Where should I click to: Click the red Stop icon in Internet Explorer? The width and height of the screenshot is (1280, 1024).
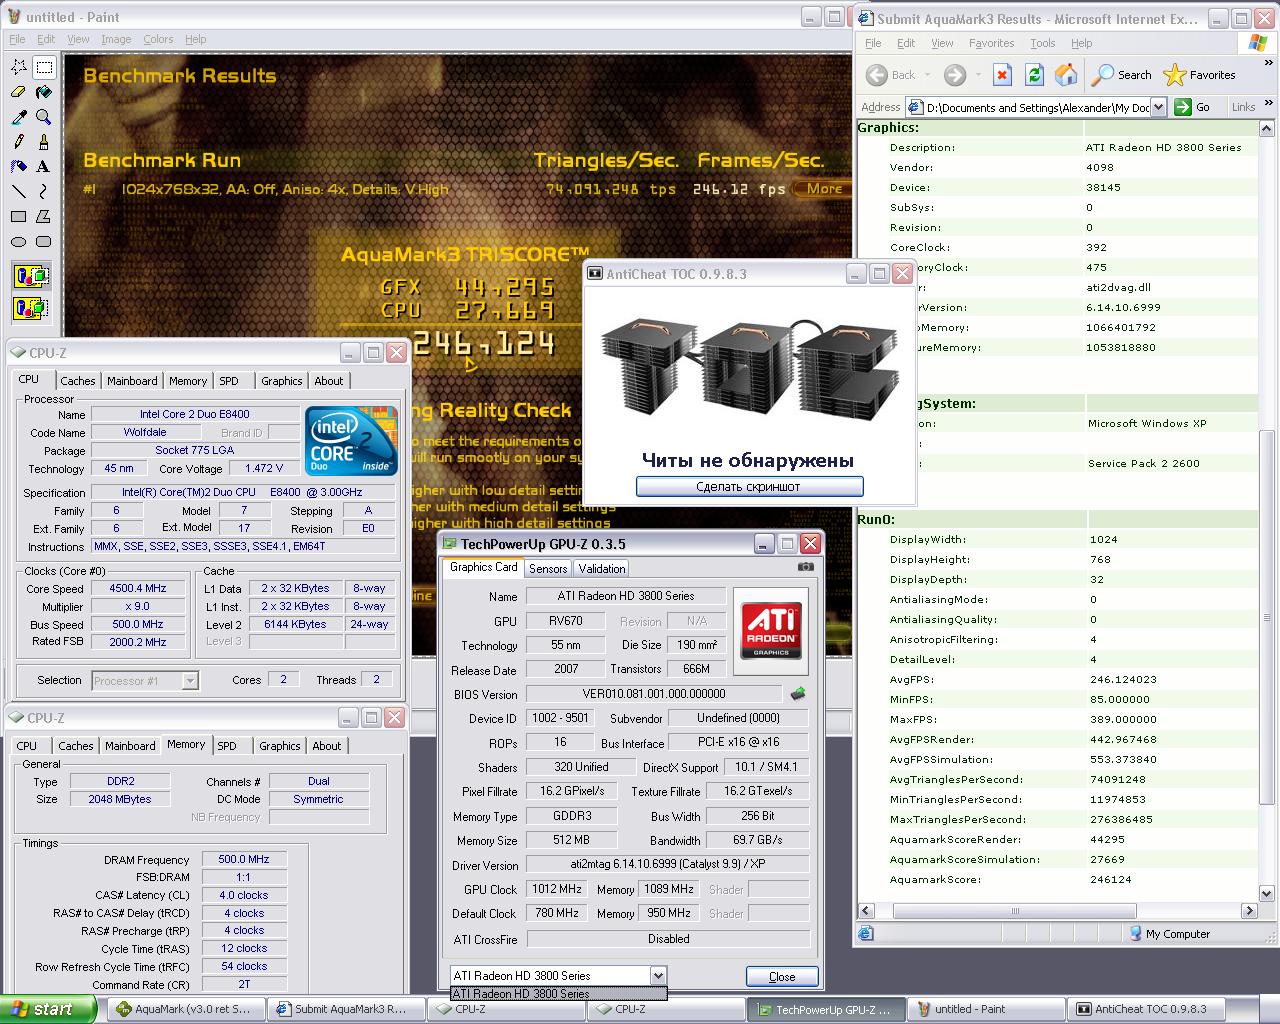point(1003,75)
